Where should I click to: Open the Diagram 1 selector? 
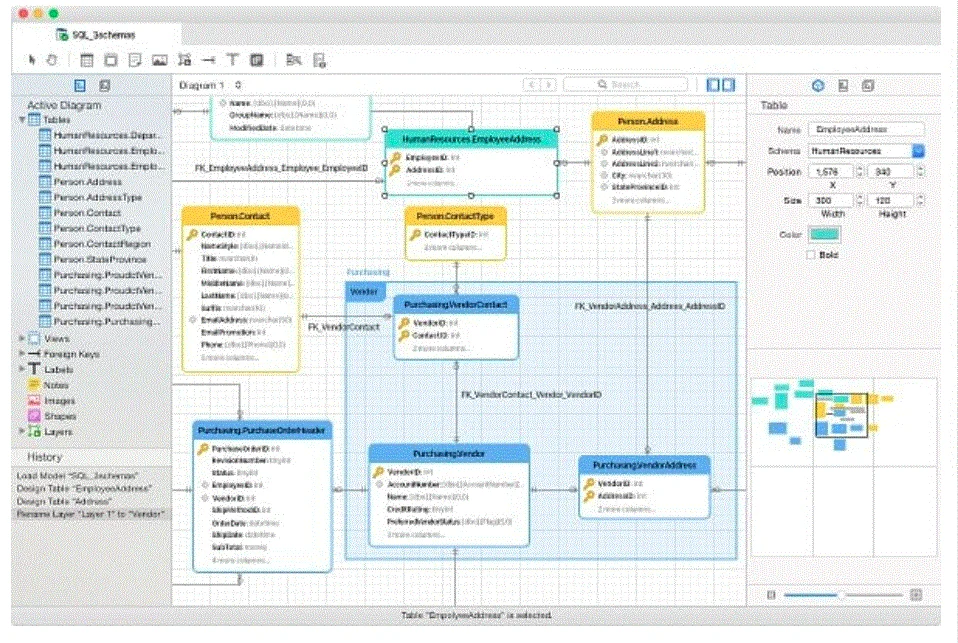click(210, 85)
